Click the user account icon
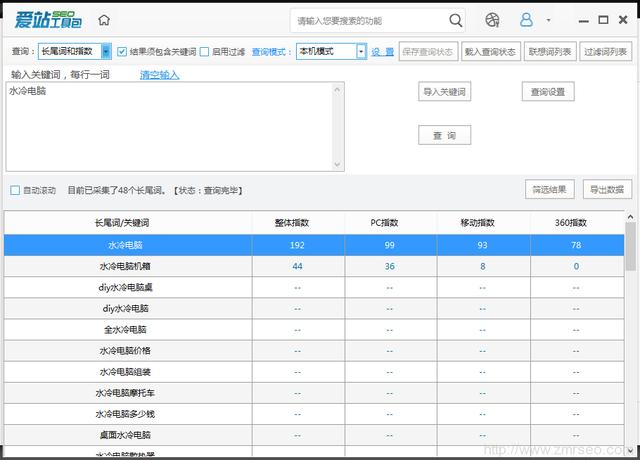Screen dimensions: 640x460 pos(526,20)
